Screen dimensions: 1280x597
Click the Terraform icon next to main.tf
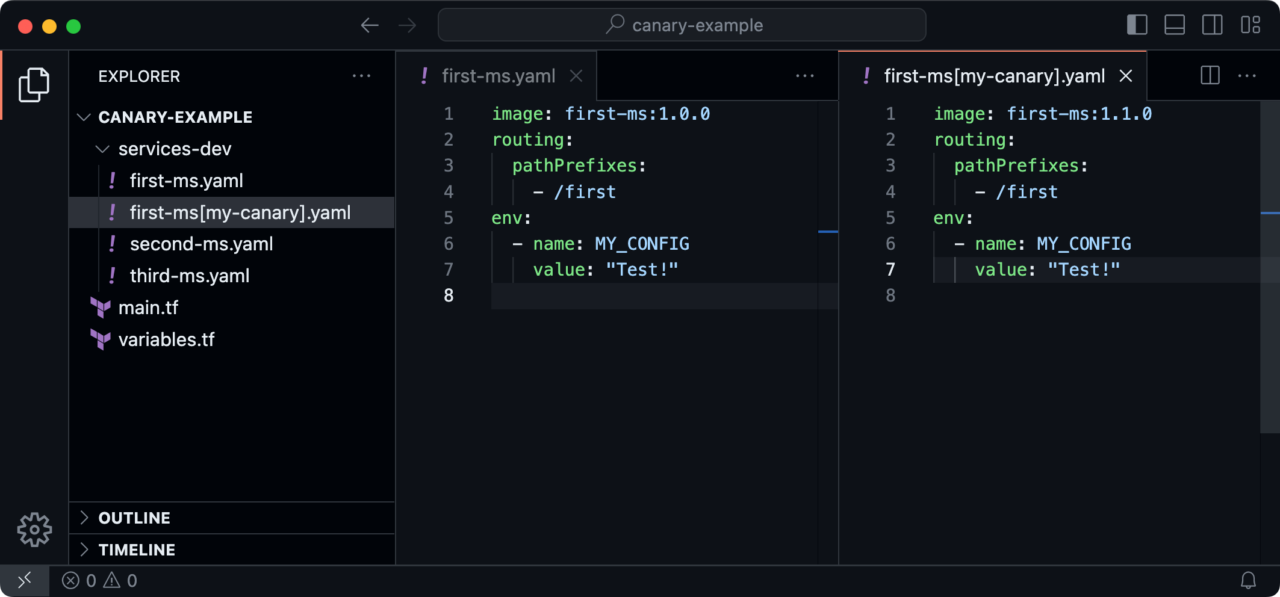click(101, 308)
